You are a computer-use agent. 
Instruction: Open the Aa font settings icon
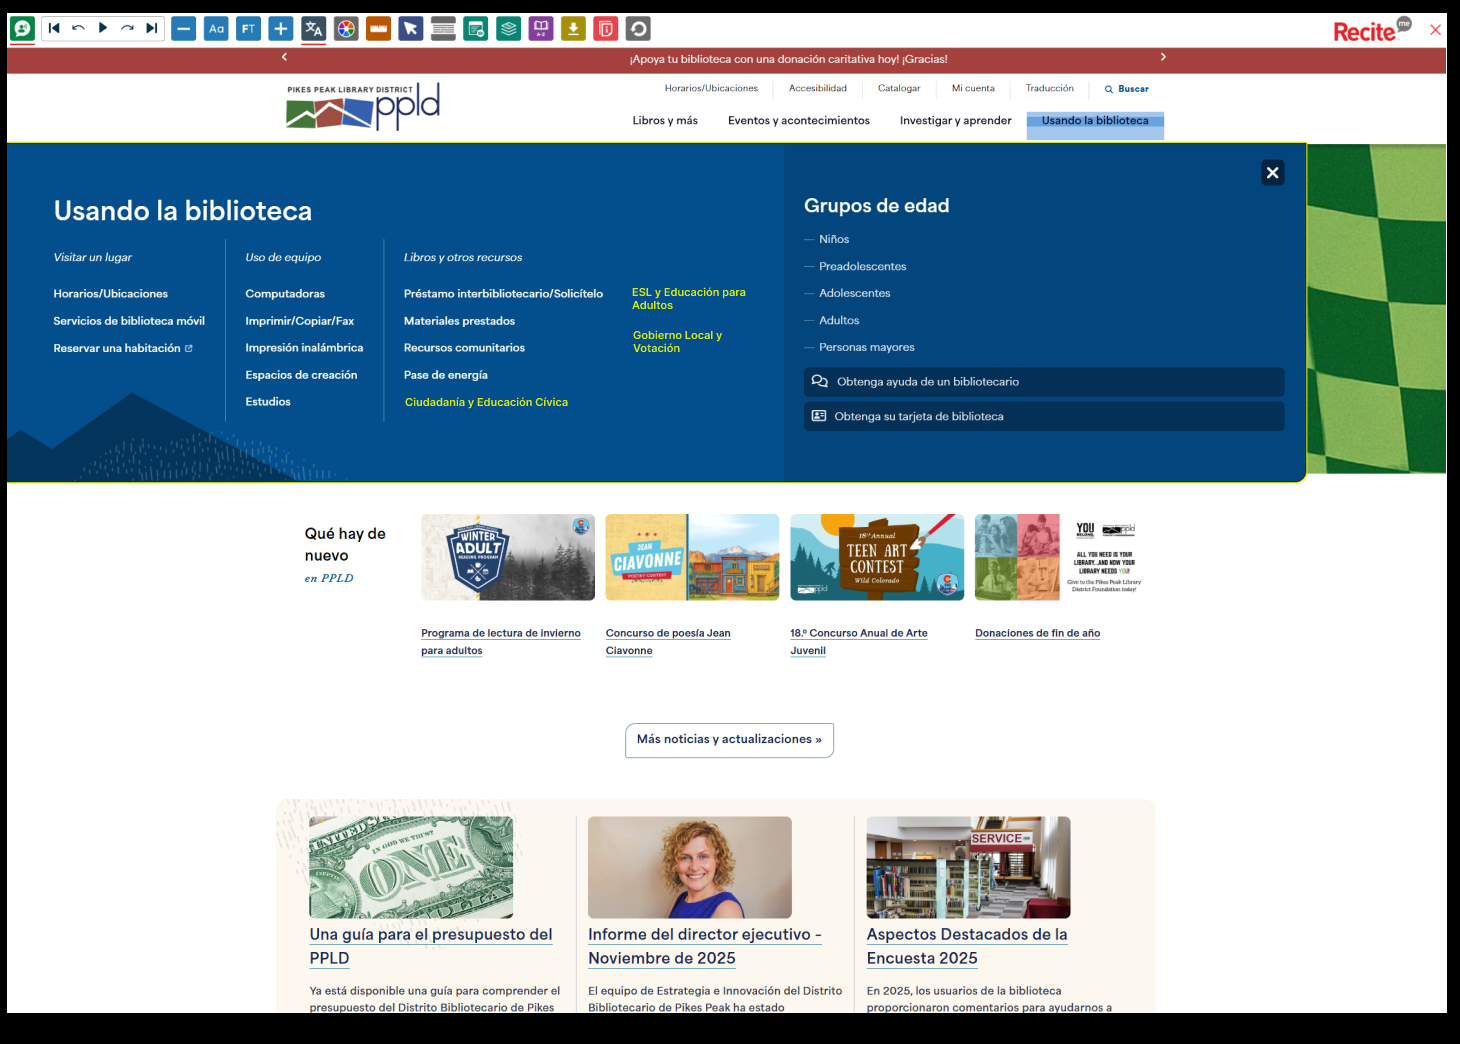[216, 29]
